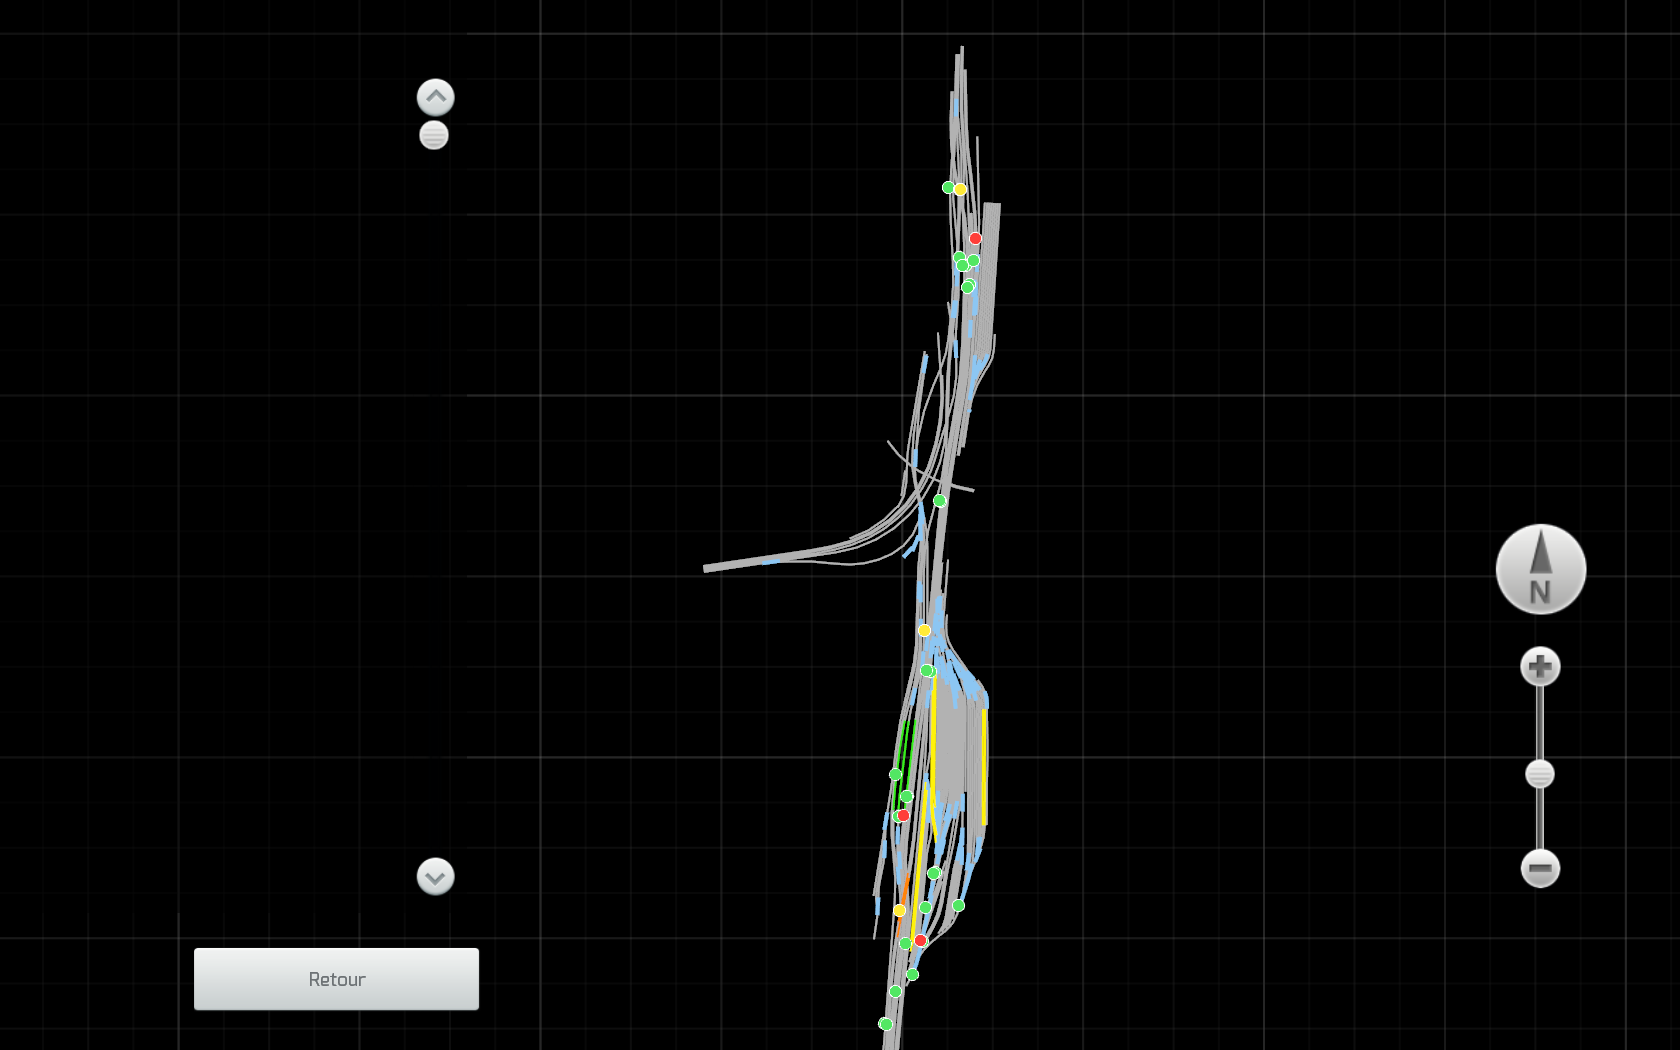This screenshot has width=1680, height=1050.
Task: Select the lone green marker at the track junction
Action: 939,500
